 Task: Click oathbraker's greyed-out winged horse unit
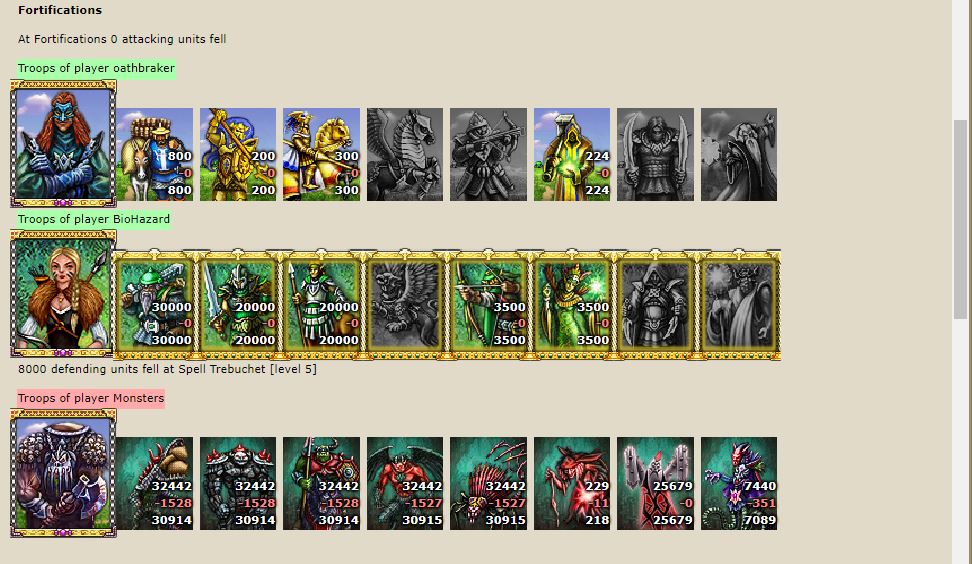click(x=404, y=155)
